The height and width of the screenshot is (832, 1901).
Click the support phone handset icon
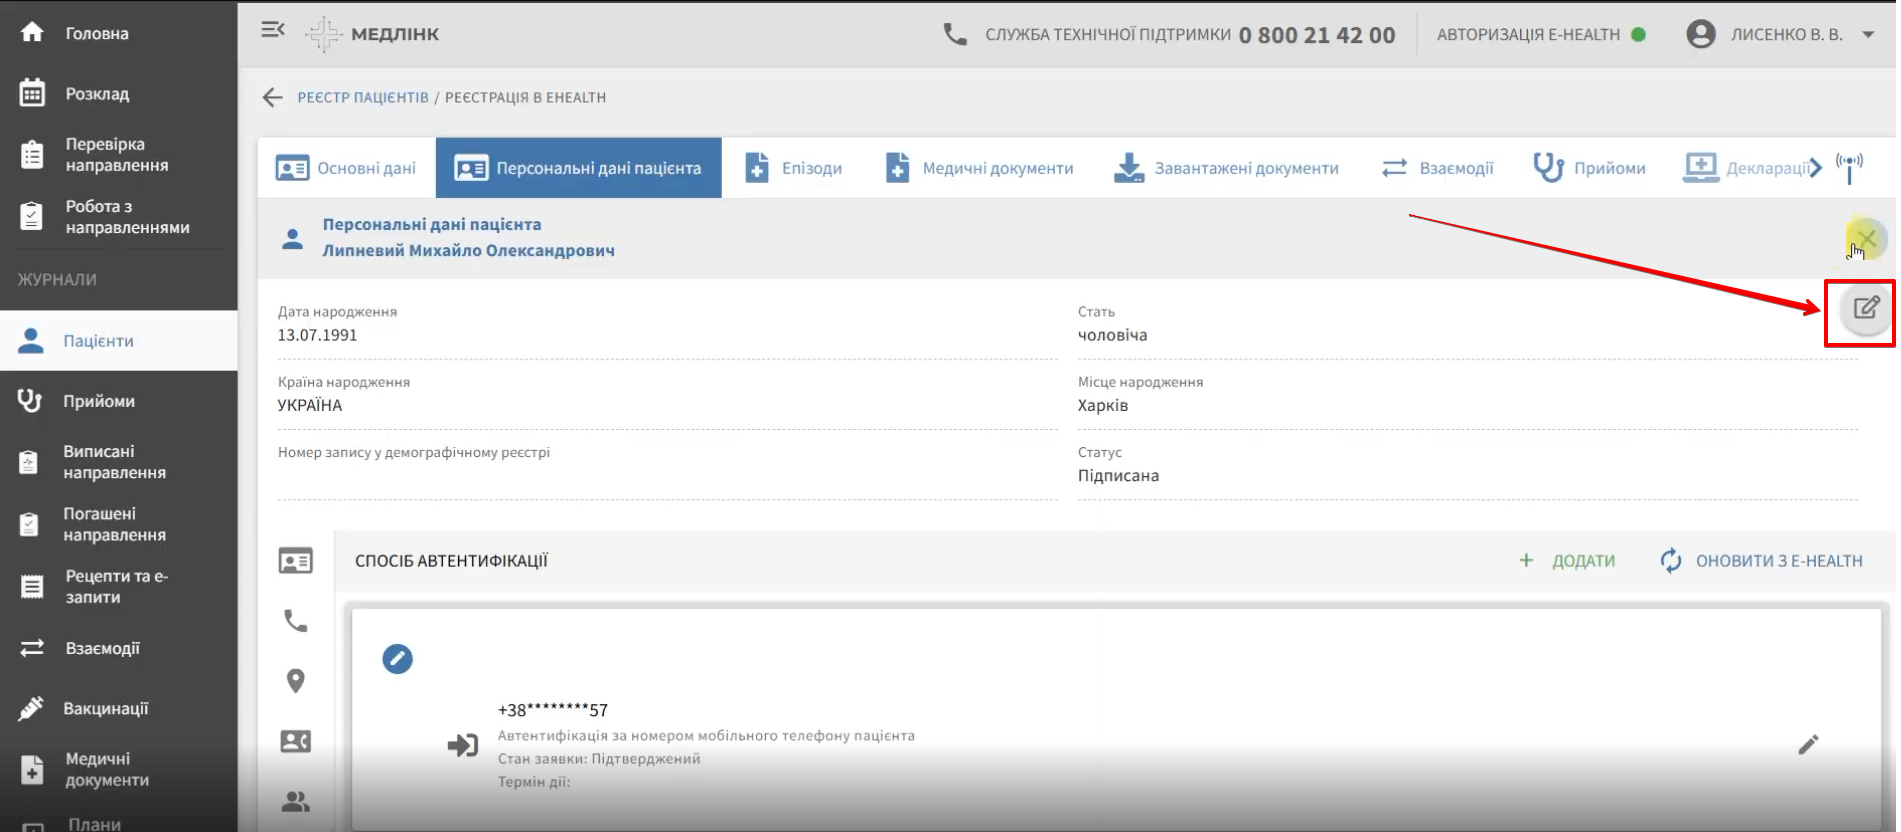point(955,35)
